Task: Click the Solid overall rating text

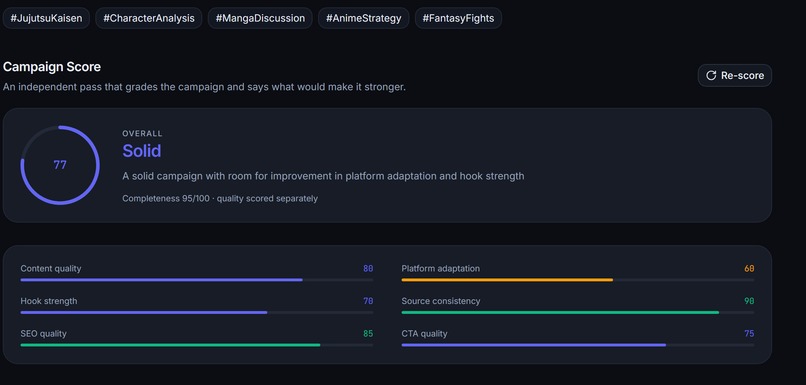Action: tap(142, 151)
